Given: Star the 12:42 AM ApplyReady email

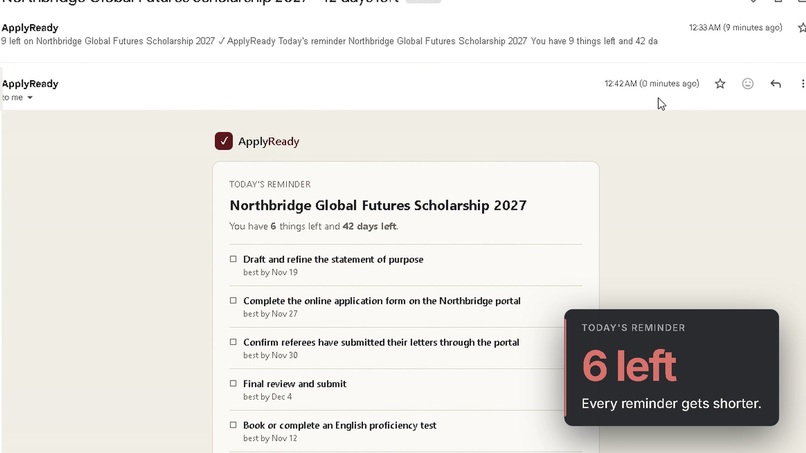Looking at the screenshot, I should [720, 84].
